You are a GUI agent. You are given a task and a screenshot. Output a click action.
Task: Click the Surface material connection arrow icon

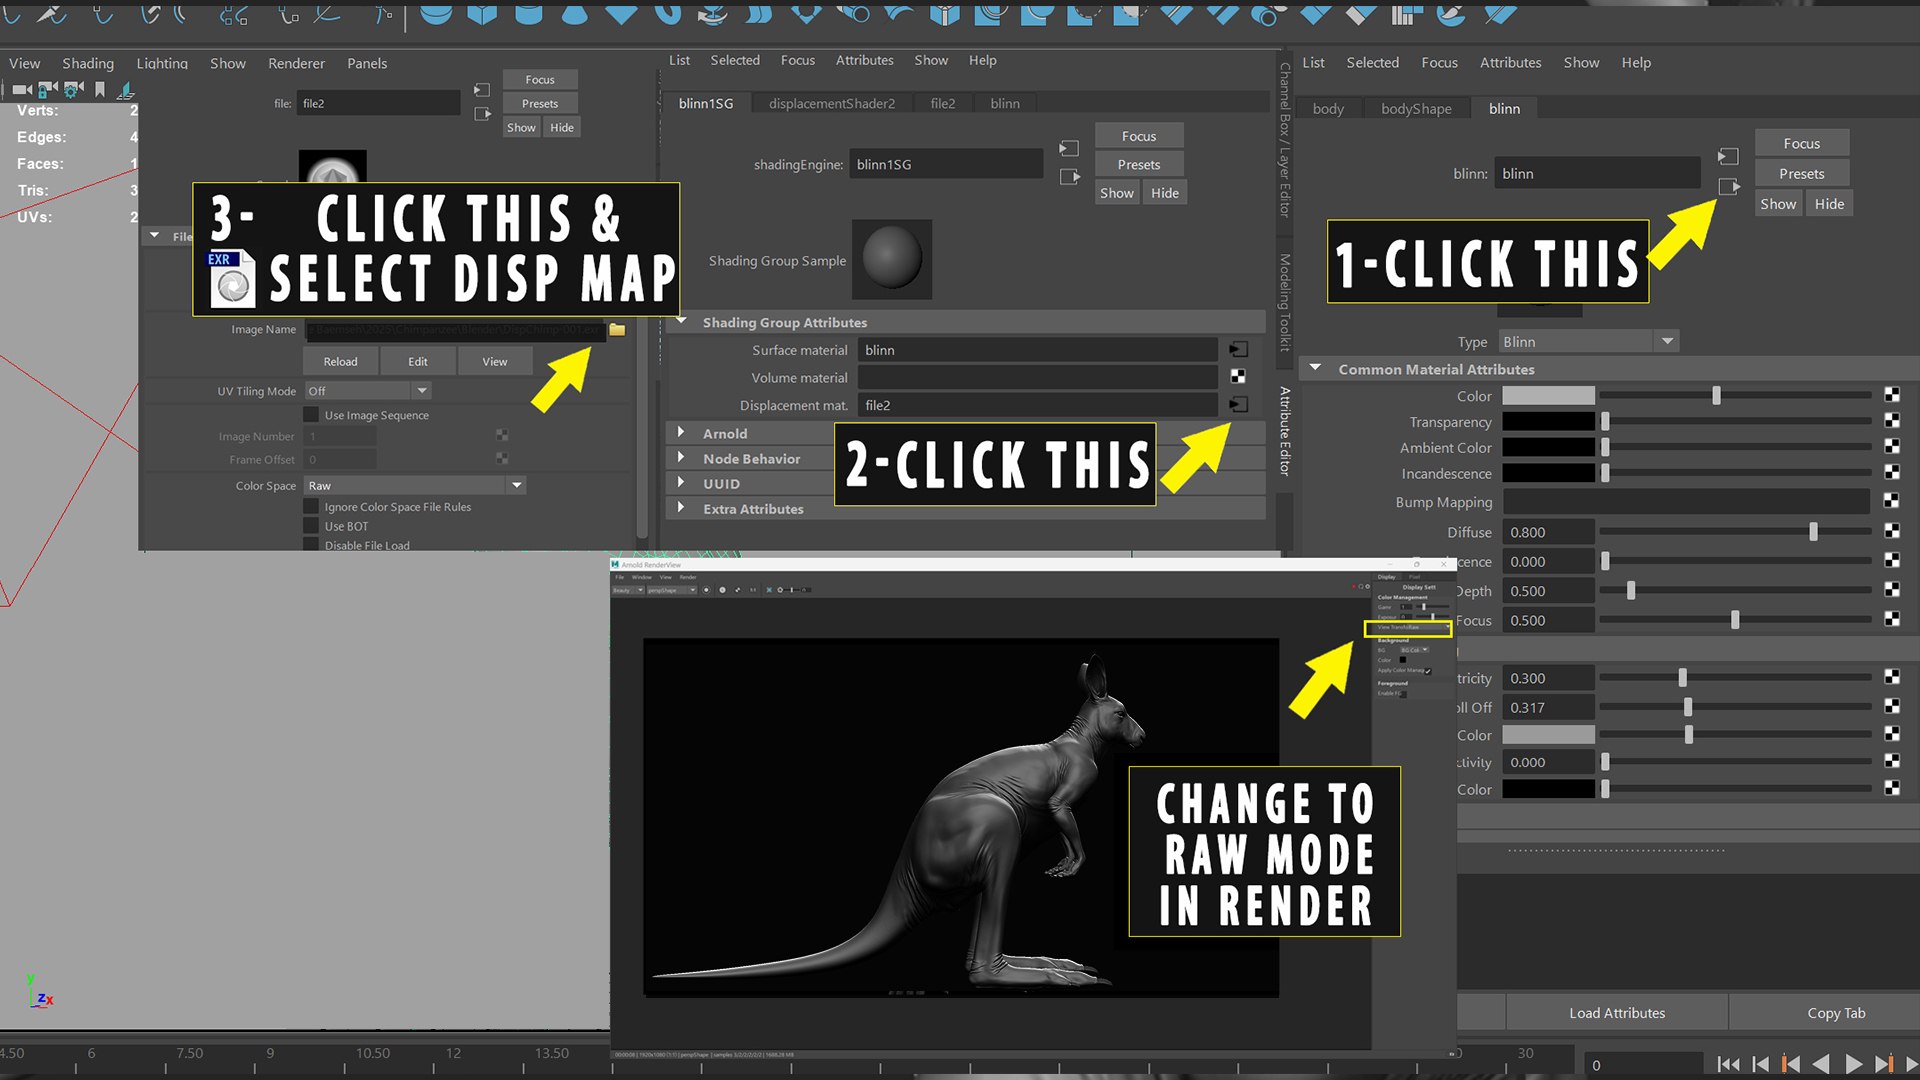click(1238, 350)
